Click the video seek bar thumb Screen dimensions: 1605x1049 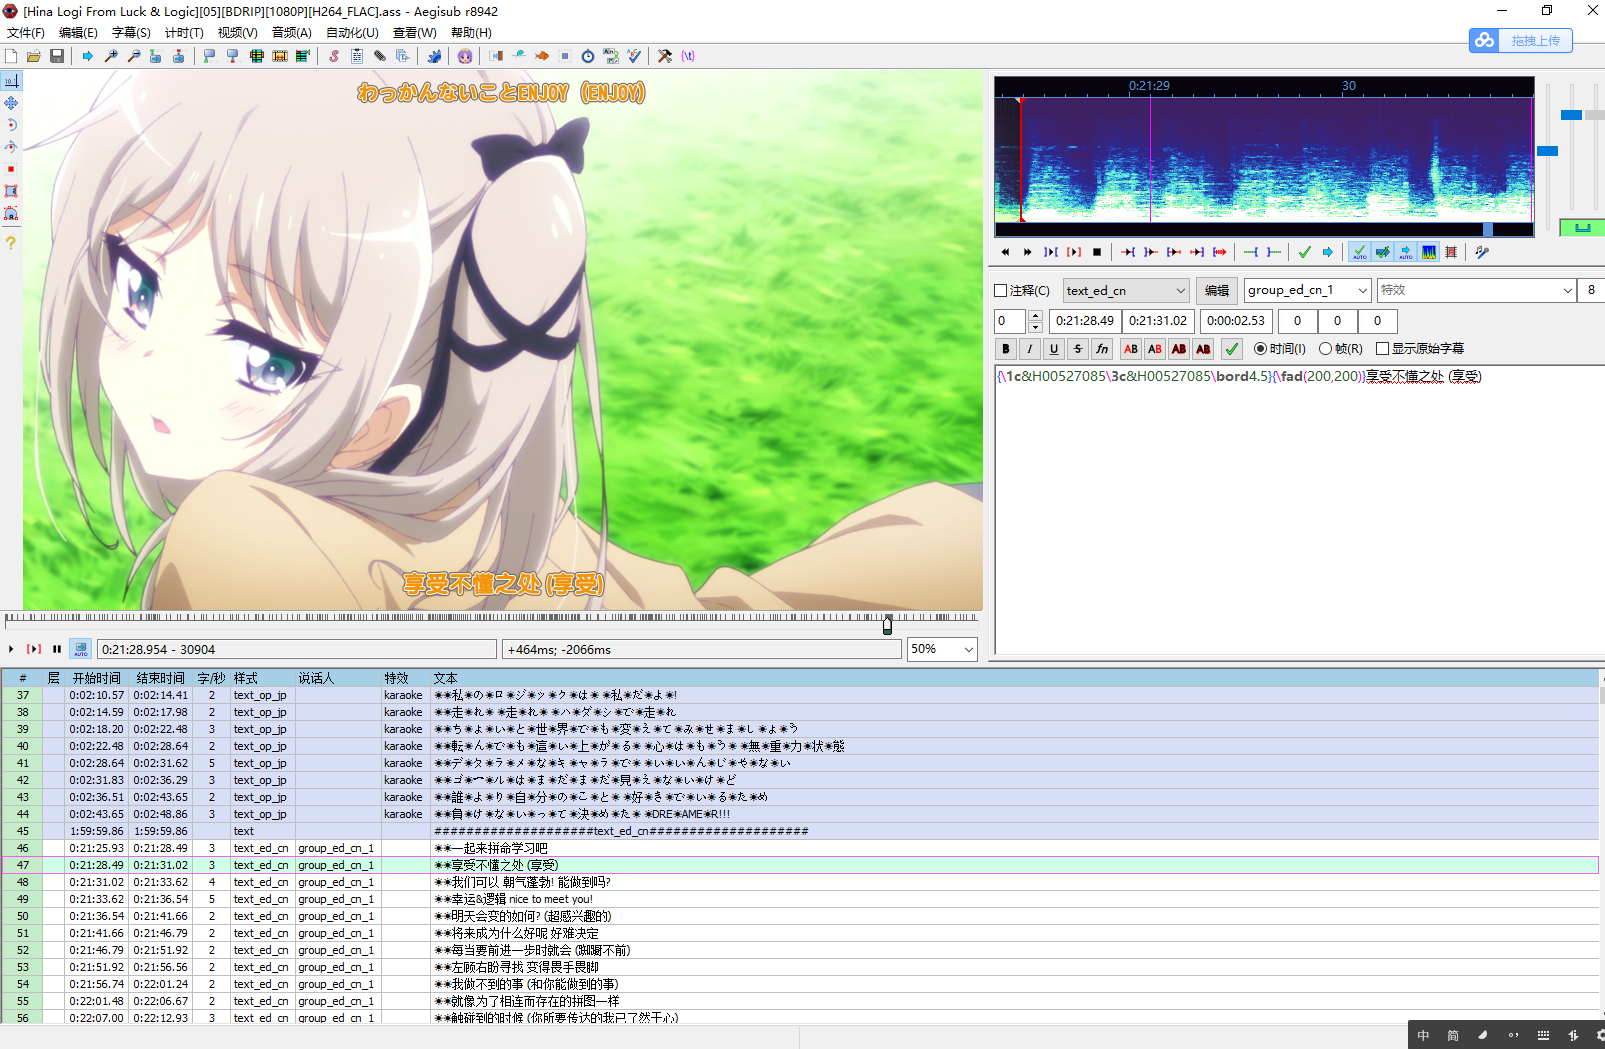pyautogui.click(x=887, y=625)
